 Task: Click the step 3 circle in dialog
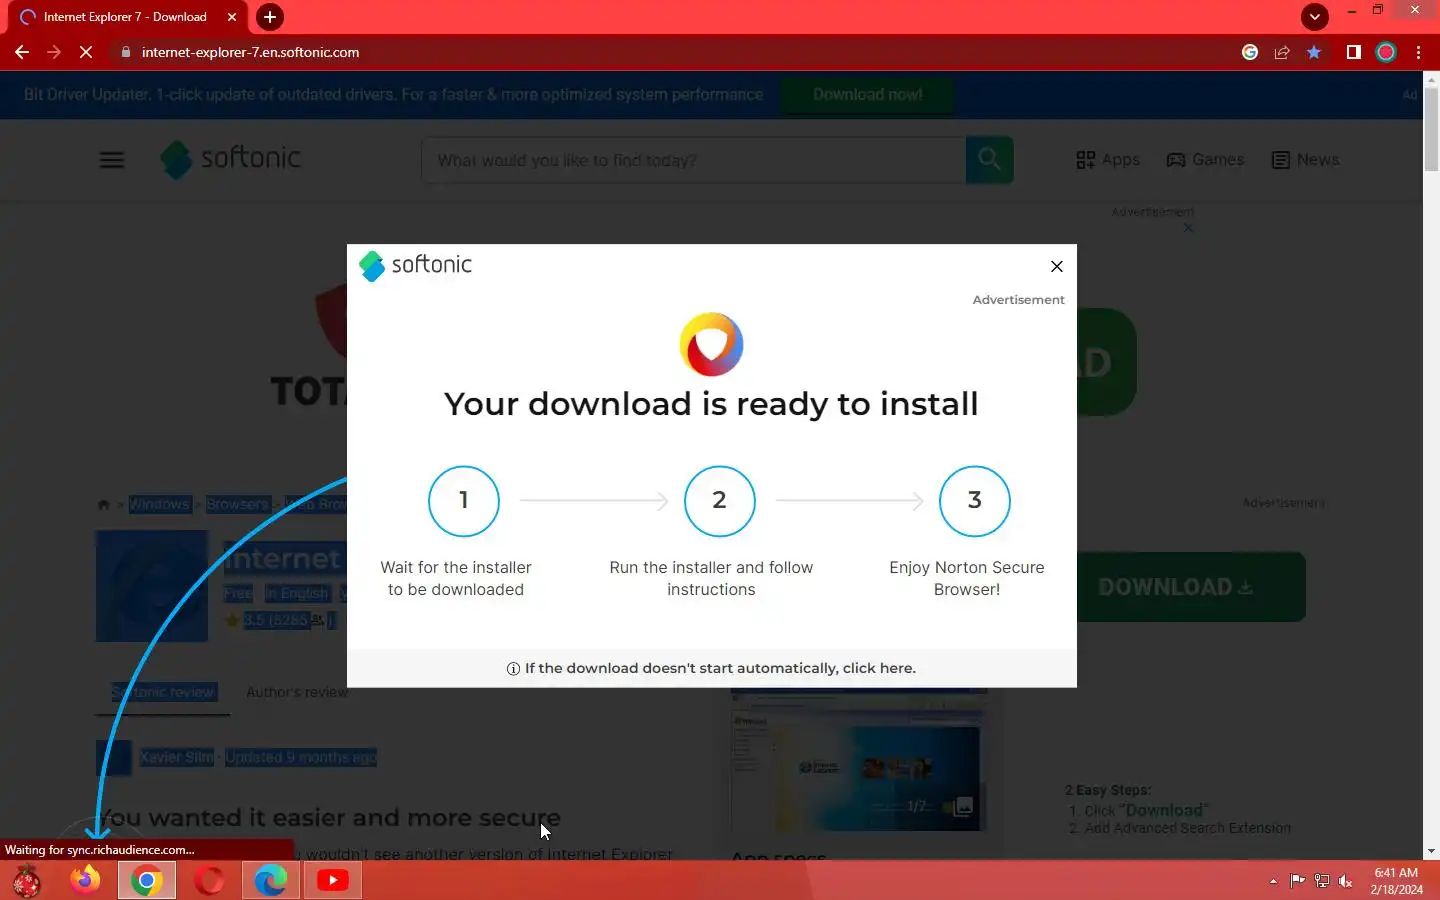pos(975,501)
